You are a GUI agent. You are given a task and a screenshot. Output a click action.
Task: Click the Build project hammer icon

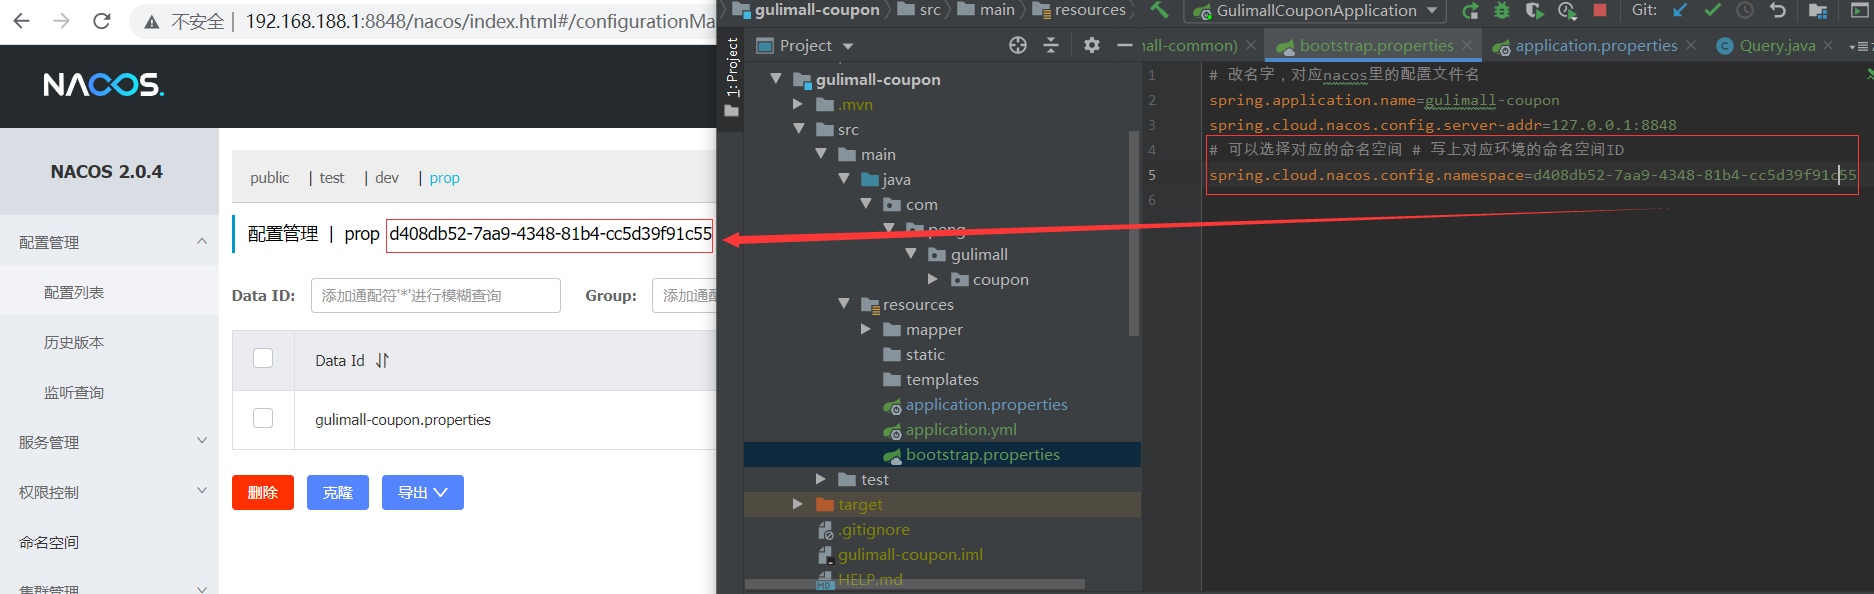(1159, 10)
